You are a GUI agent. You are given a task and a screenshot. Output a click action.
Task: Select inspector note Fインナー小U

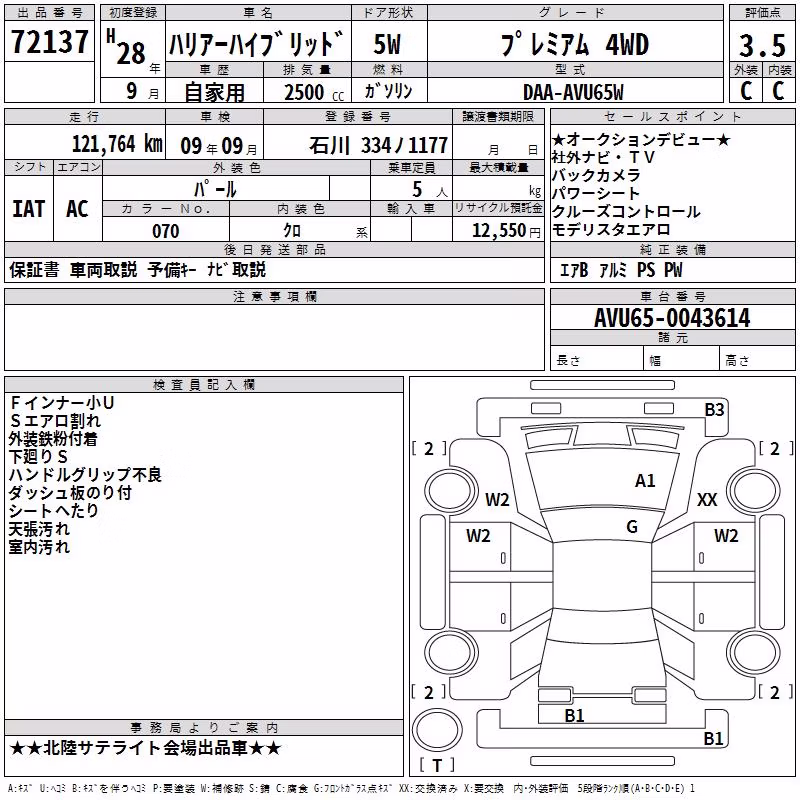[x=62, y=403]
